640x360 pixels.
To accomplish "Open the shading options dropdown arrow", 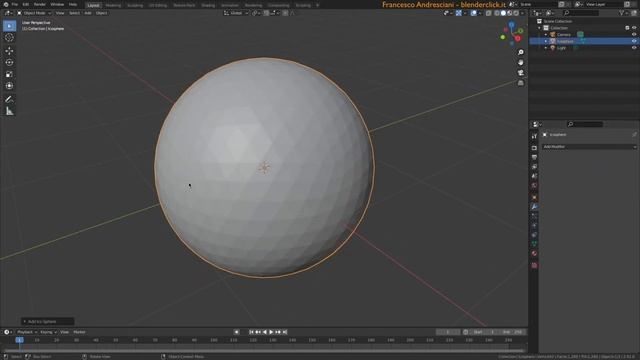I will pos(522,13).
